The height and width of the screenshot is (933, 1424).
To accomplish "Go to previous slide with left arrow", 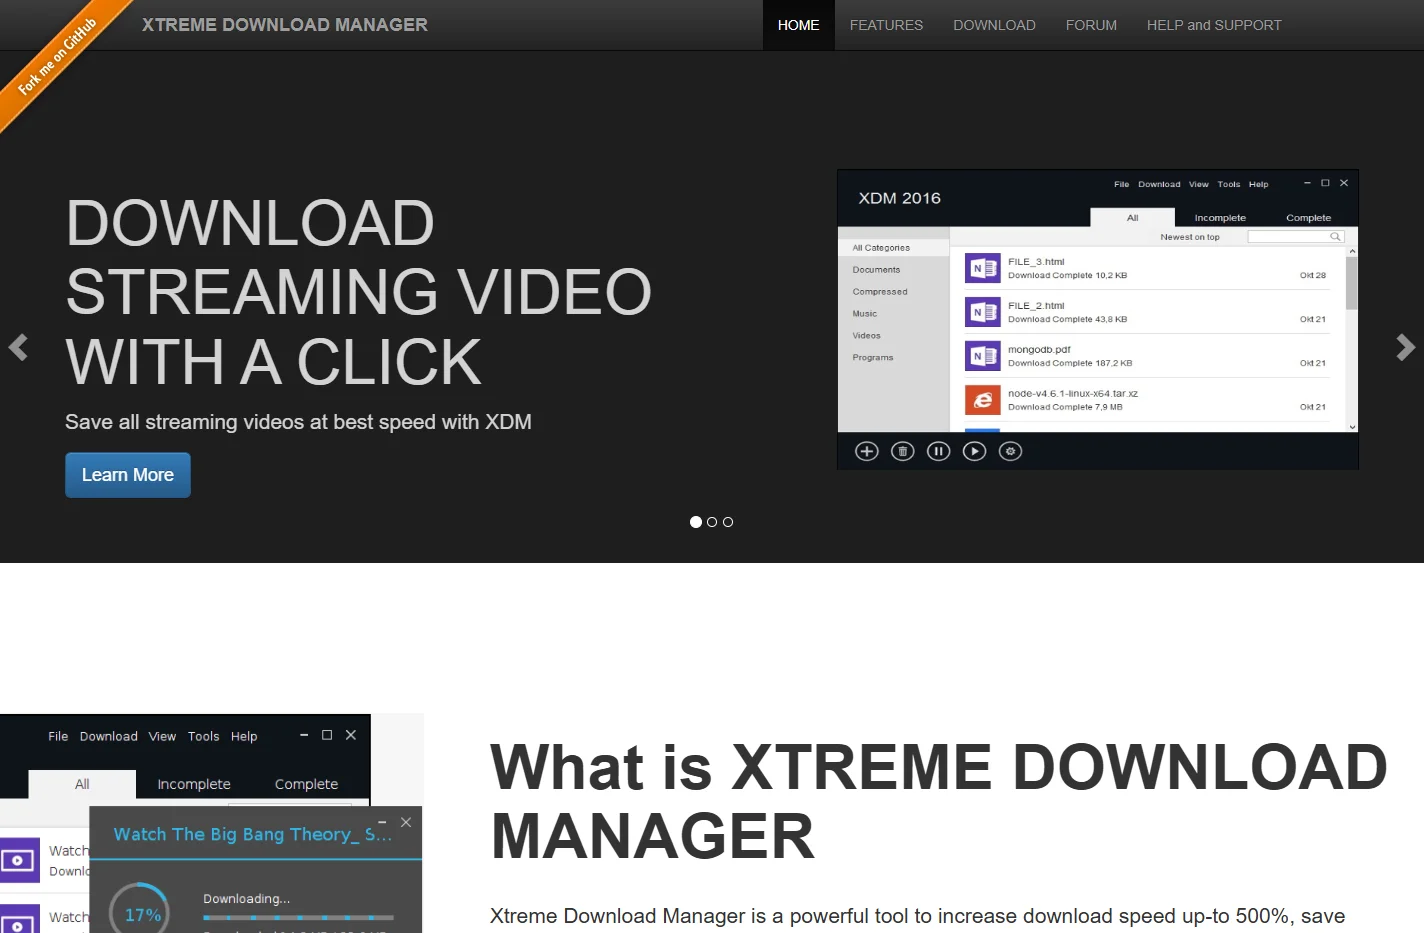I will click(x=18, y=347).
